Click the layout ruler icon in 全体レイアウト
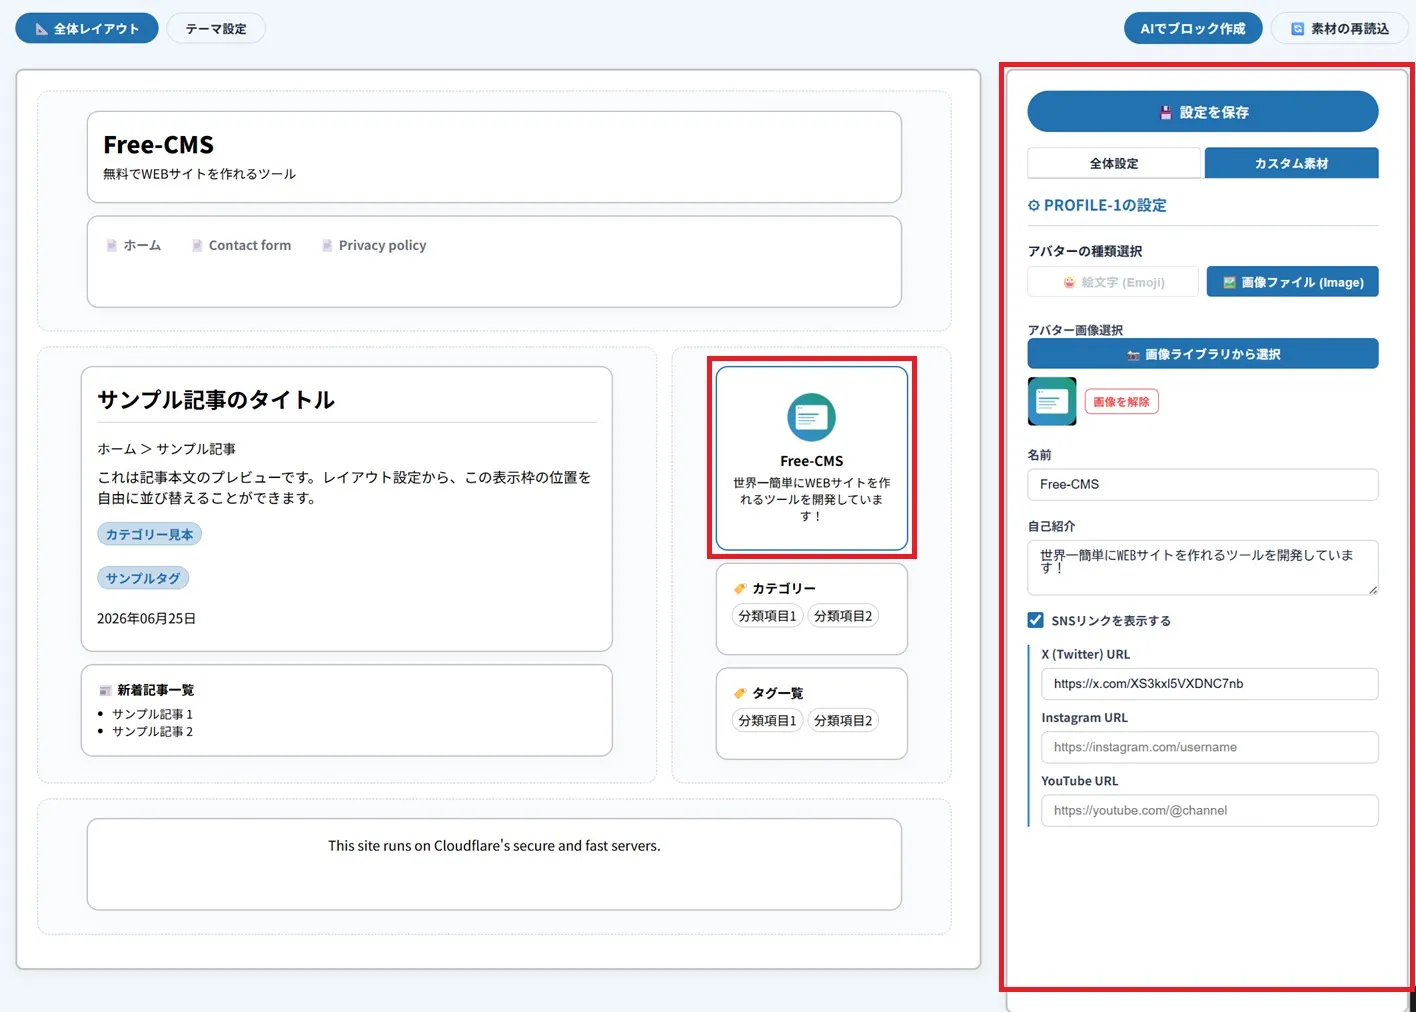Image resolution: width=1416 pixels, height=1012 pixels. pos(41,29)
